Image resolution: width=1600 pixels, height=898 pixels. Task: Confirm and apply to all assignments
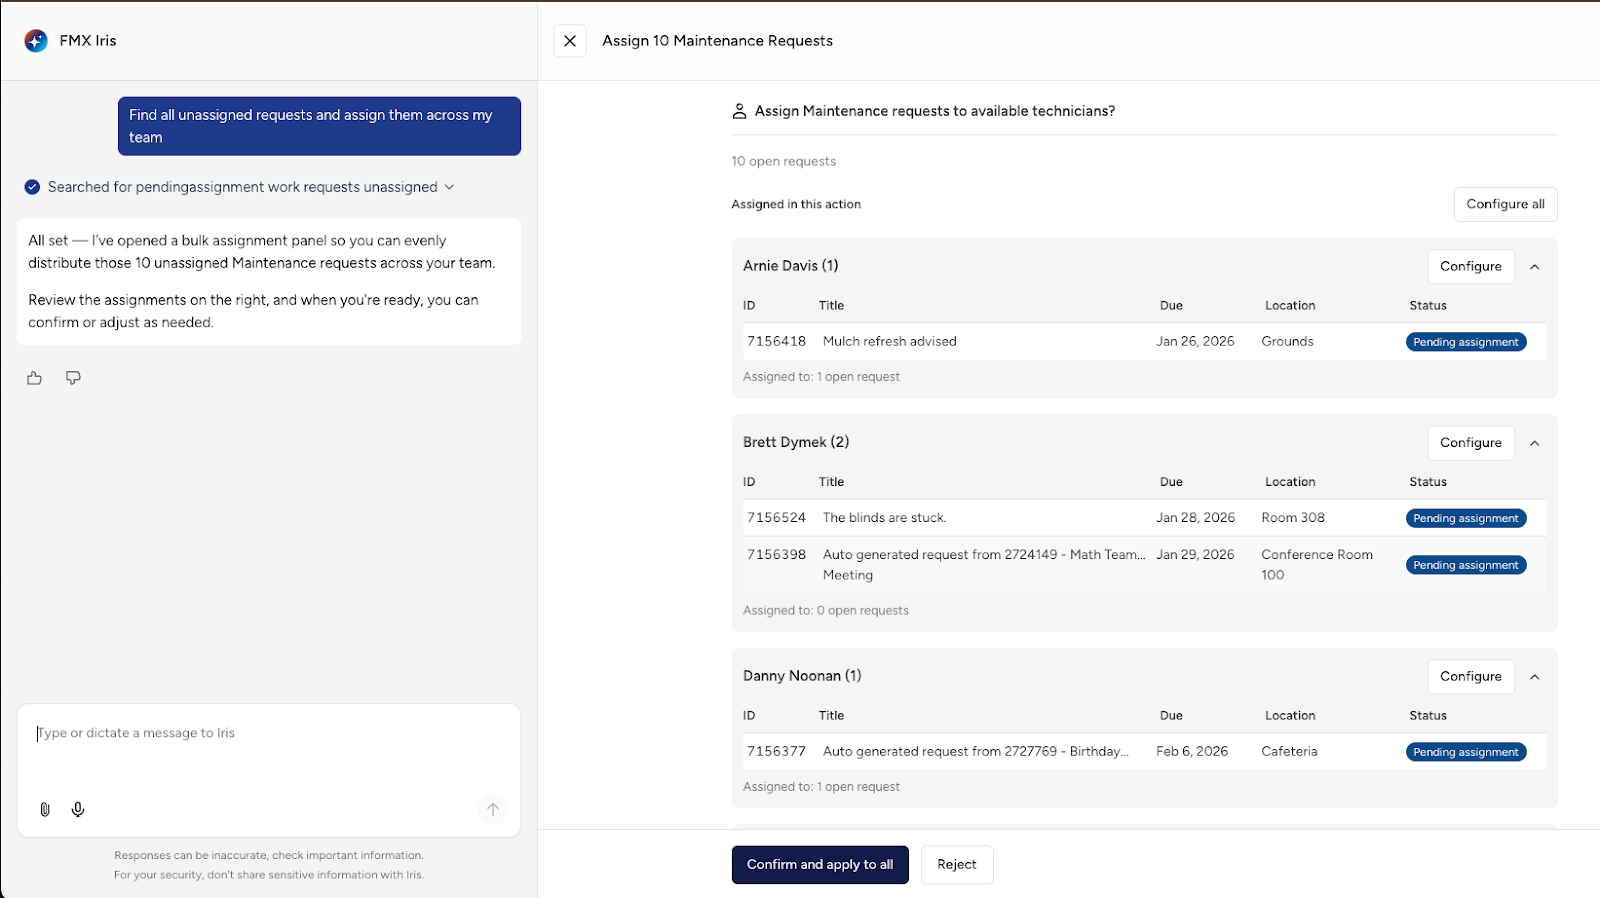(x=820, y=865)
